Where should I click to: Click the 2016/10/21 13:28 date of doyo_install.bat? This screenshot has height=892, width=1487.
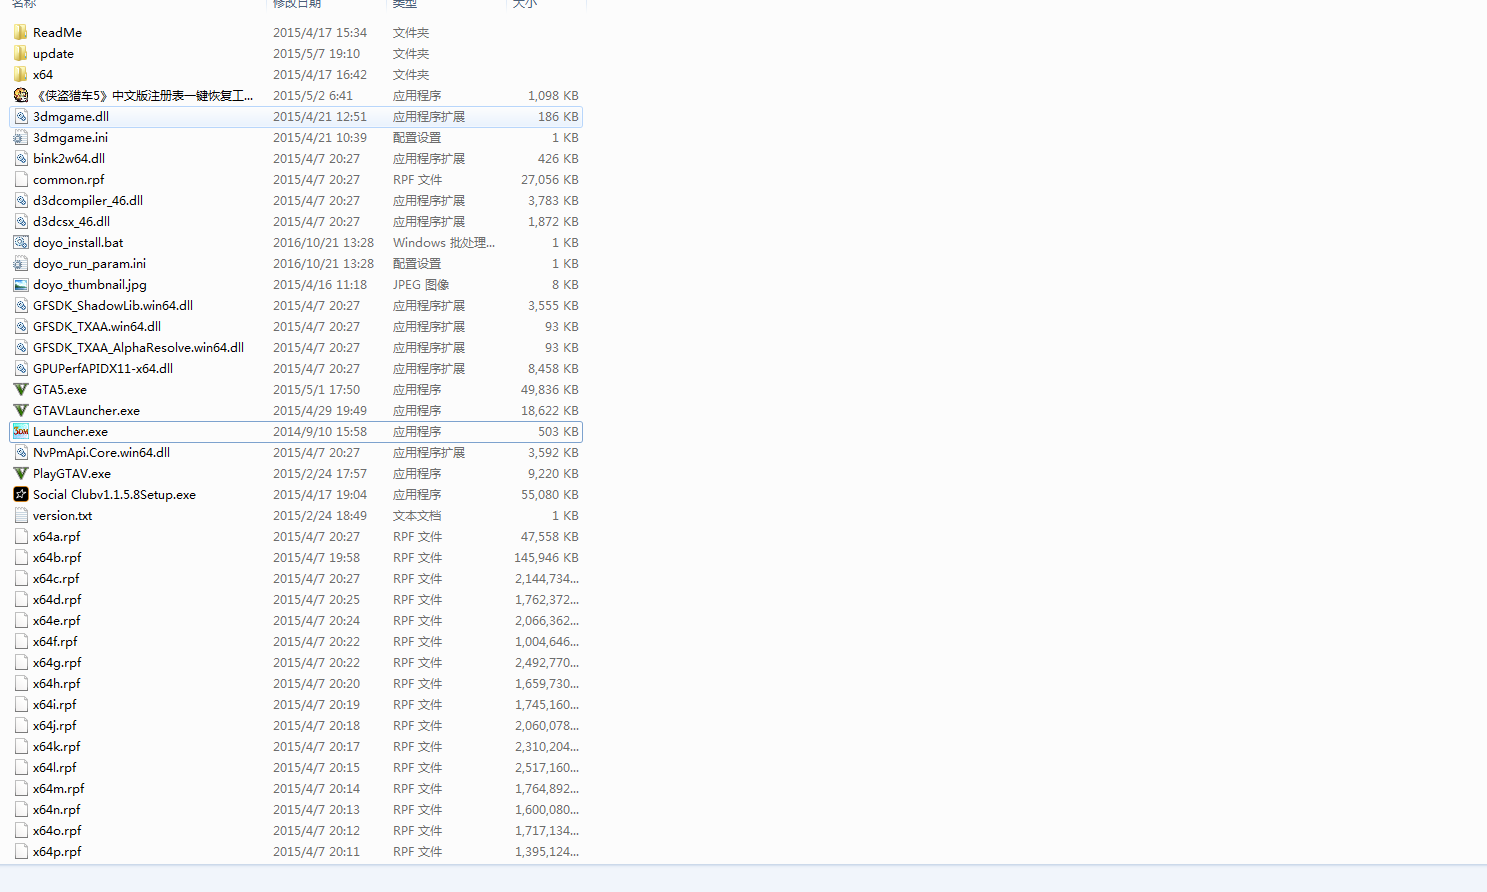pyautogui.click(x=323, y=242)
